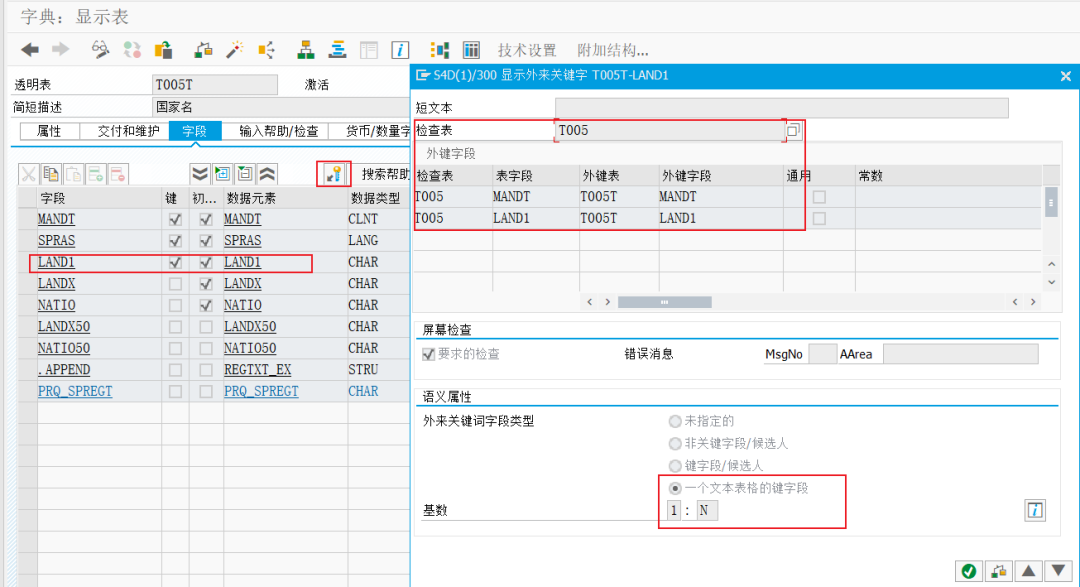
Task: Show the object hierarchy icon
Action: (306, 50)
